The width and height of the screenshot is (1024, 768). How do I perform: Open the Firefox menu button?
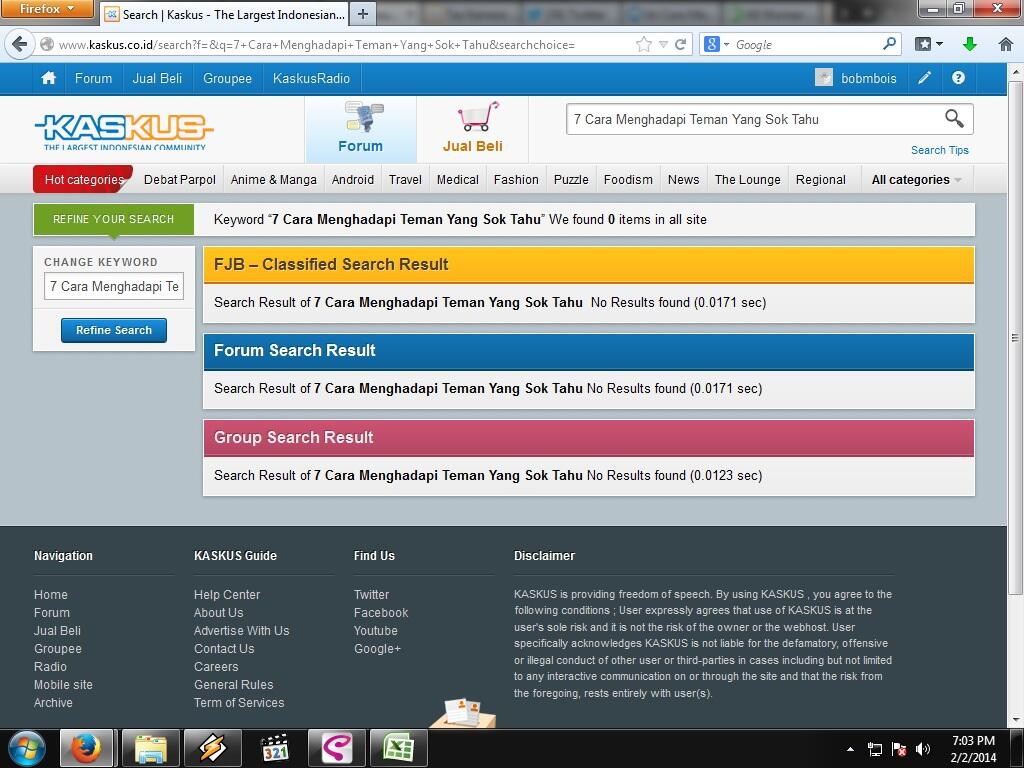[46, 8]
